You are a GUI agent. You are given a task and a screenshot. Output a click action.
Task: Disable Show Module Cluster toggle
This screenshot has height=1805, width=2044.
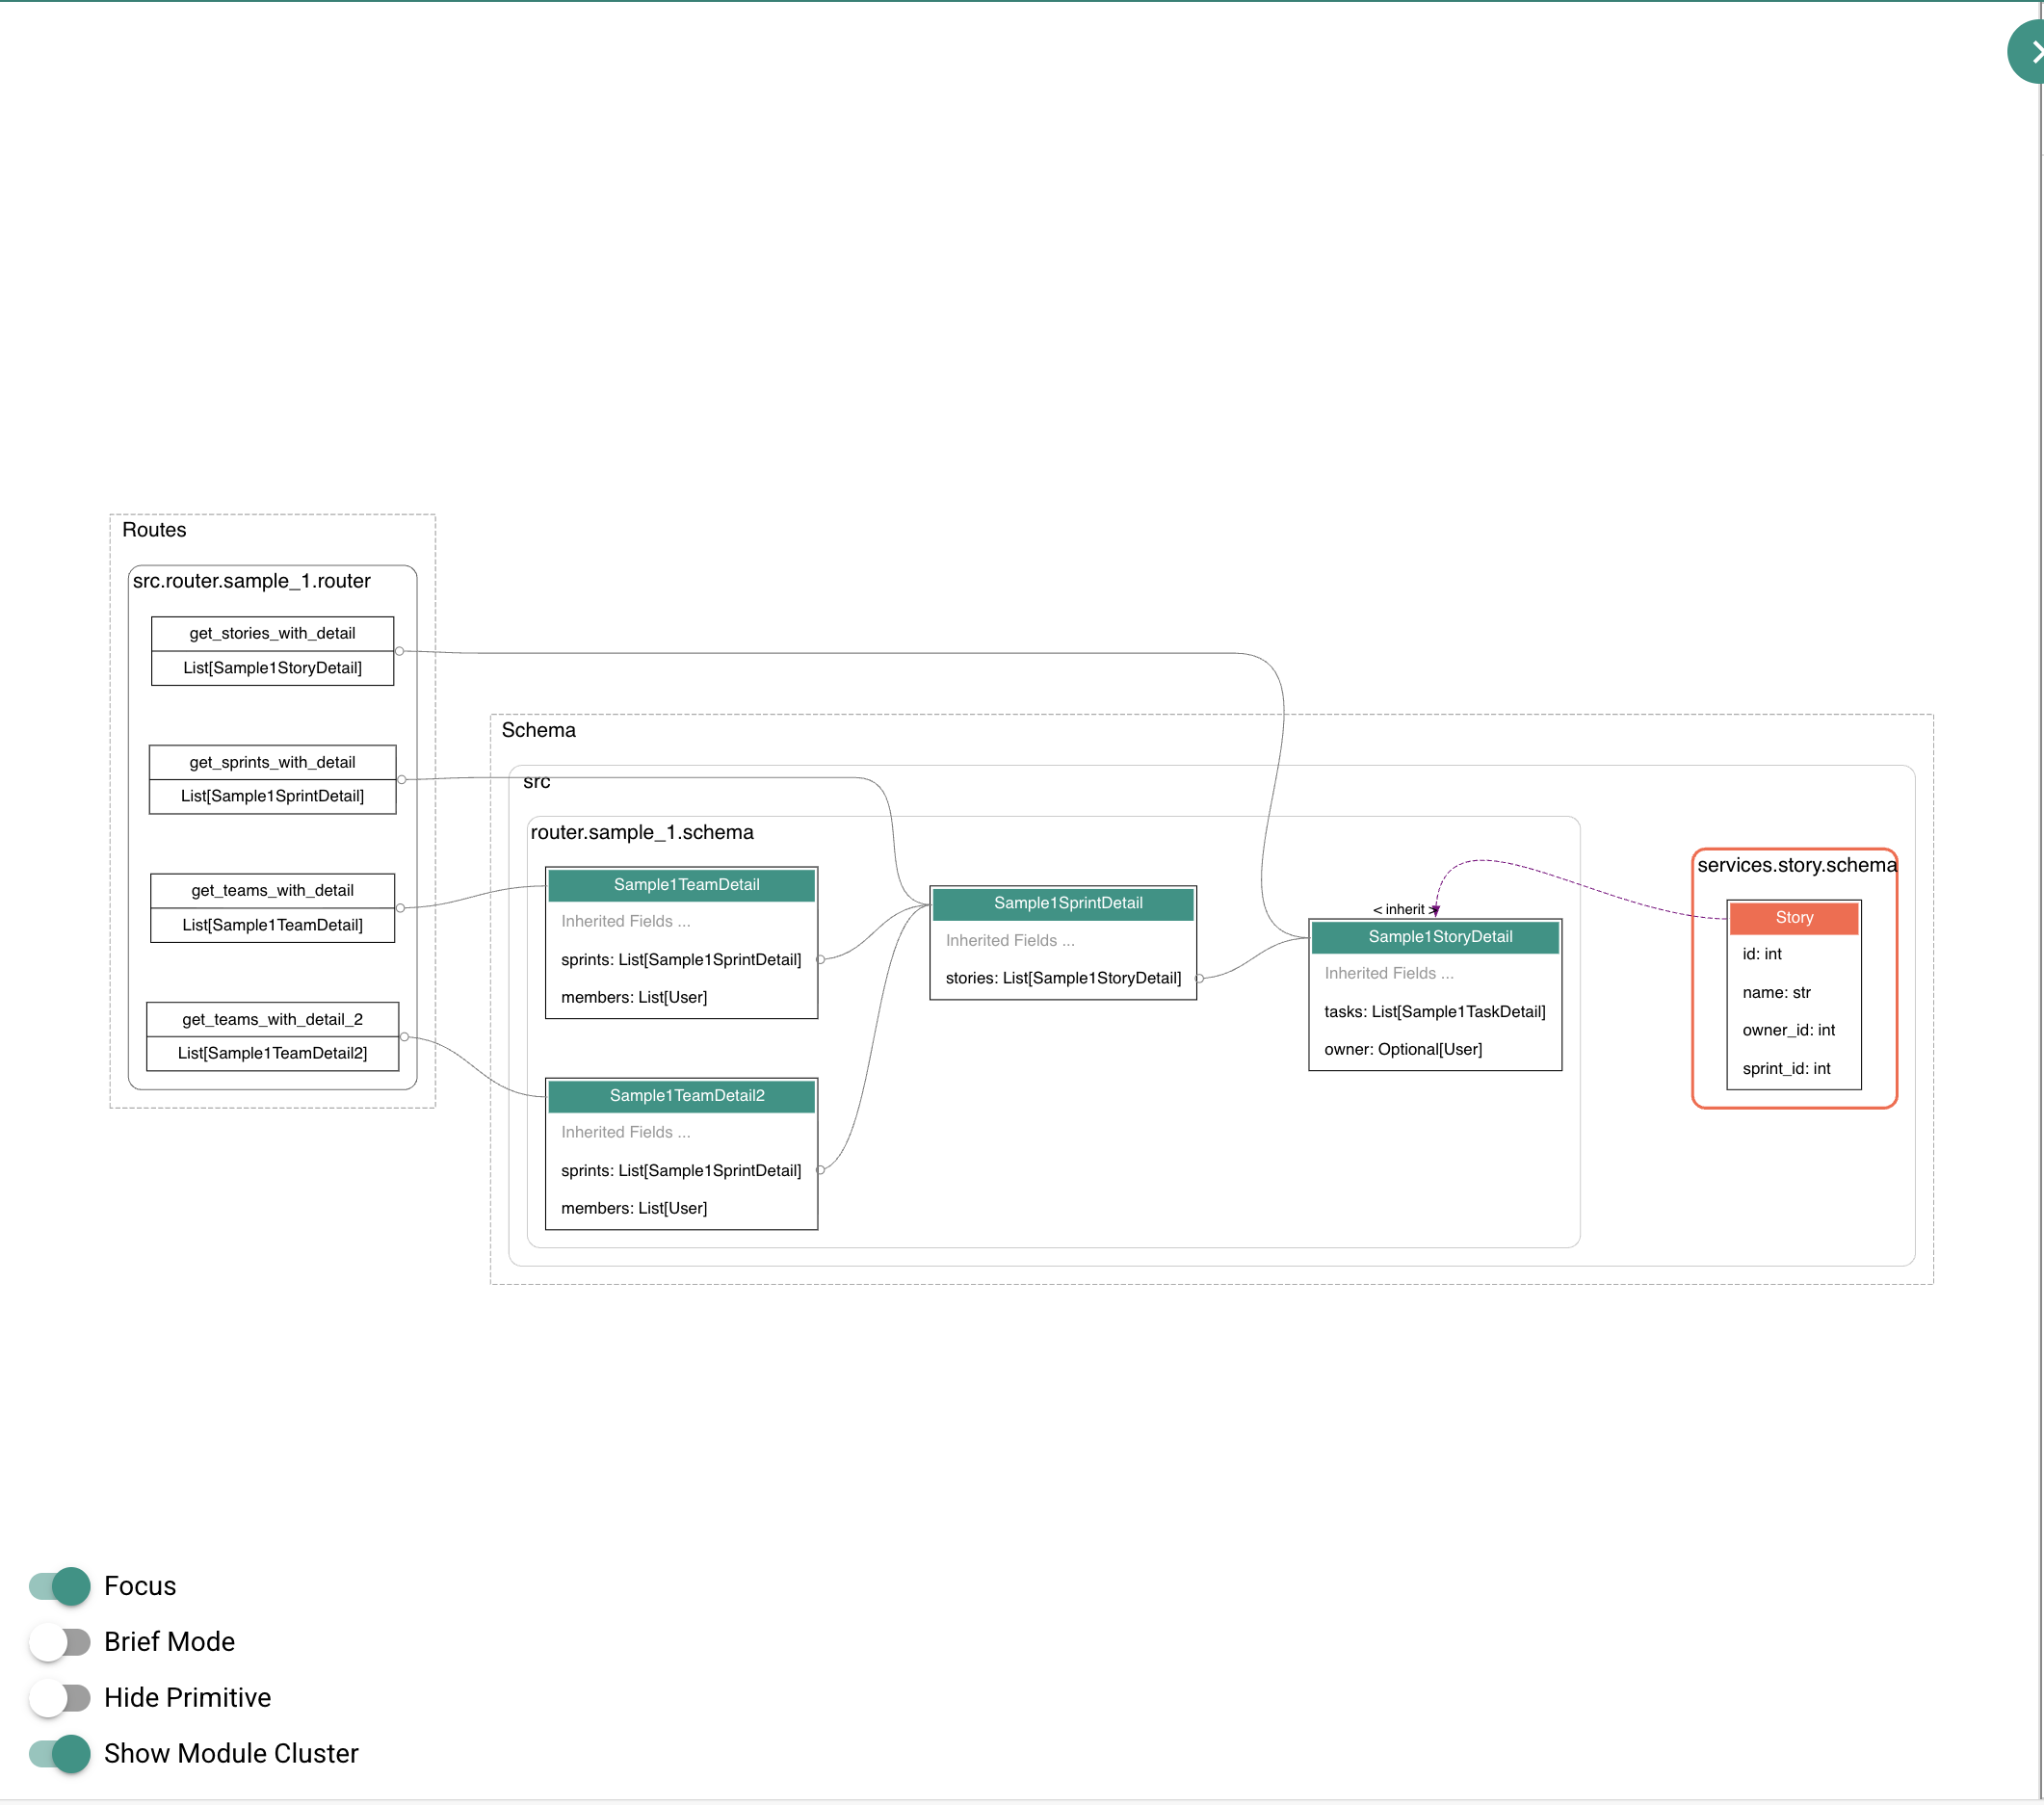tap(60, 1754)
